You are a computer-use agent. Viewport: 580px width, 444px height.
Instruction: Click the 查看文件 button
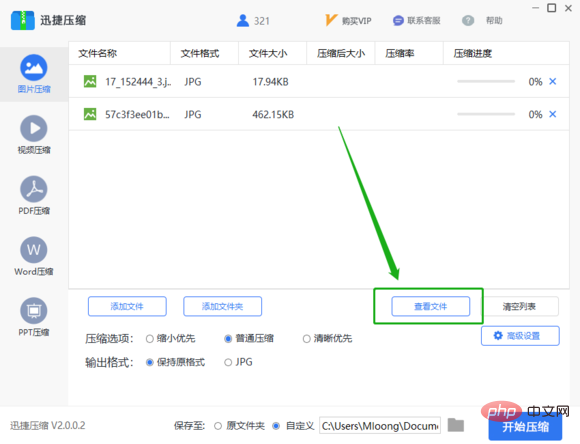(431, 306)
